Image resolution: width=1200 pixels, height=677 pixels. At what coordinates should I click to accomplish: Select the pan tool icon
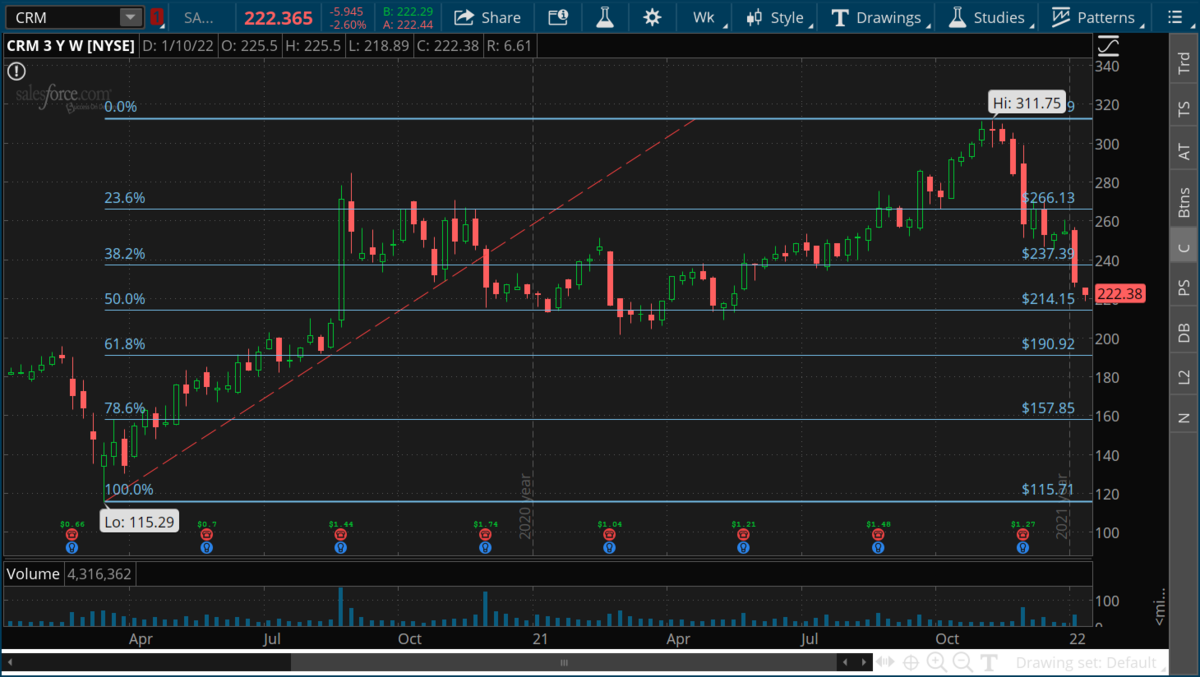pos(885,662)
